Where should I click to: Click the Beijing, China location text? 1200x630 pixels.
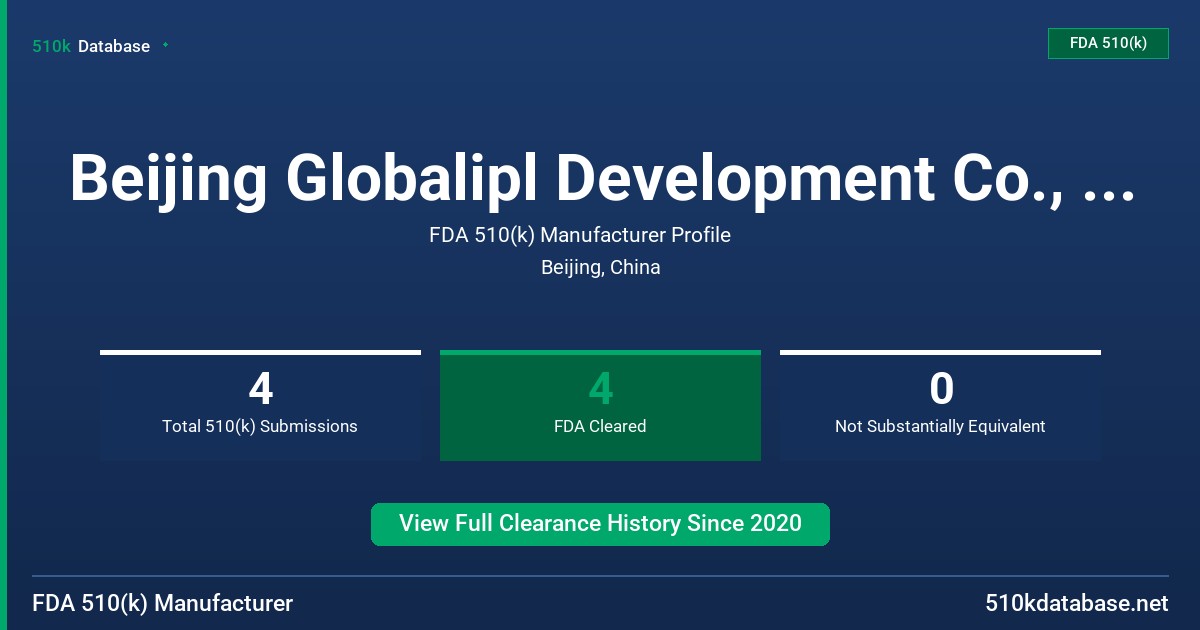coord(600,268)
